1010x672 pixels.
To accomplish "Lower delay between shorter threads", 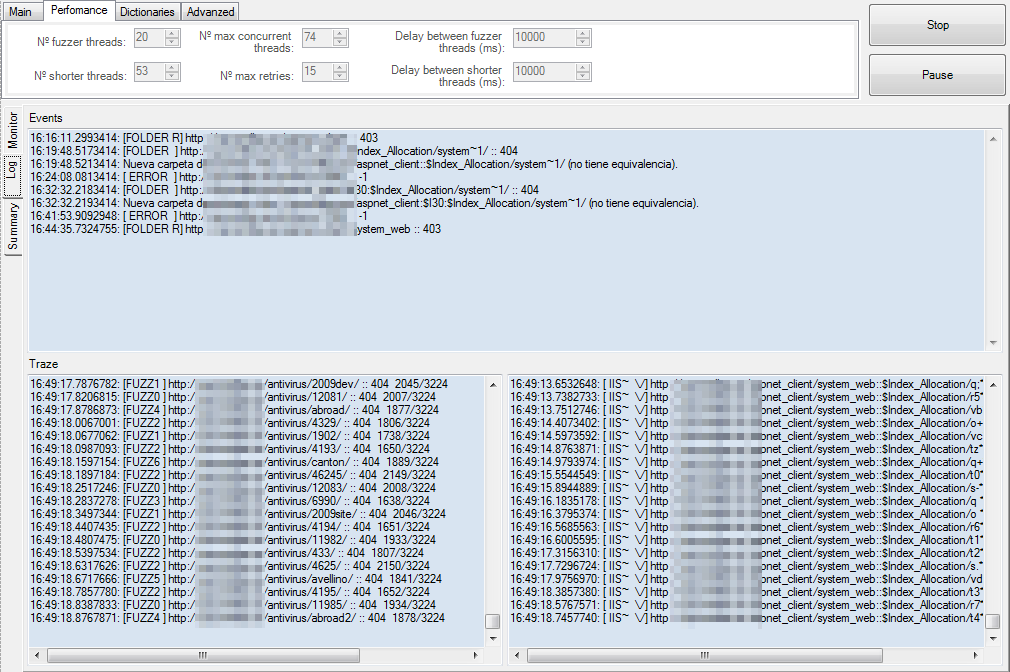I will coord(584,75).
